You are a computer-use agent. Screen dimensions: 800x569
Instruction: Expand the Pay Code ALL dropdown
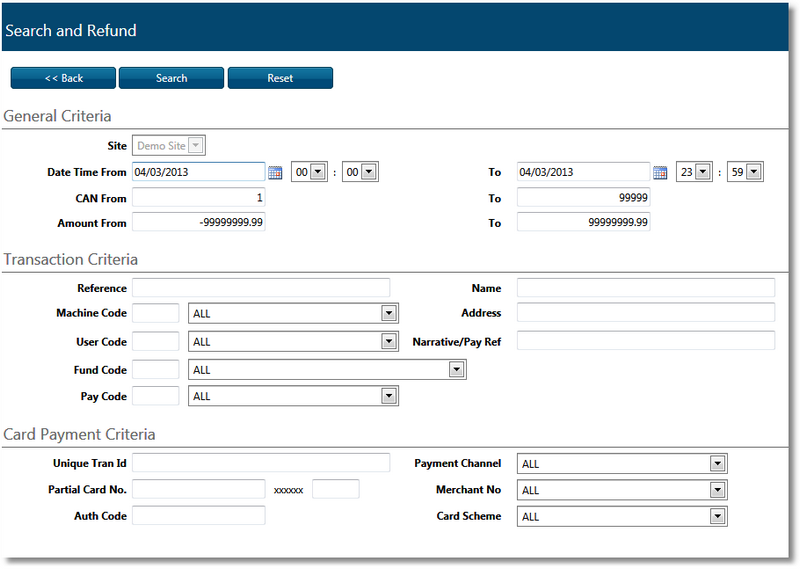(x=293, y=396)
